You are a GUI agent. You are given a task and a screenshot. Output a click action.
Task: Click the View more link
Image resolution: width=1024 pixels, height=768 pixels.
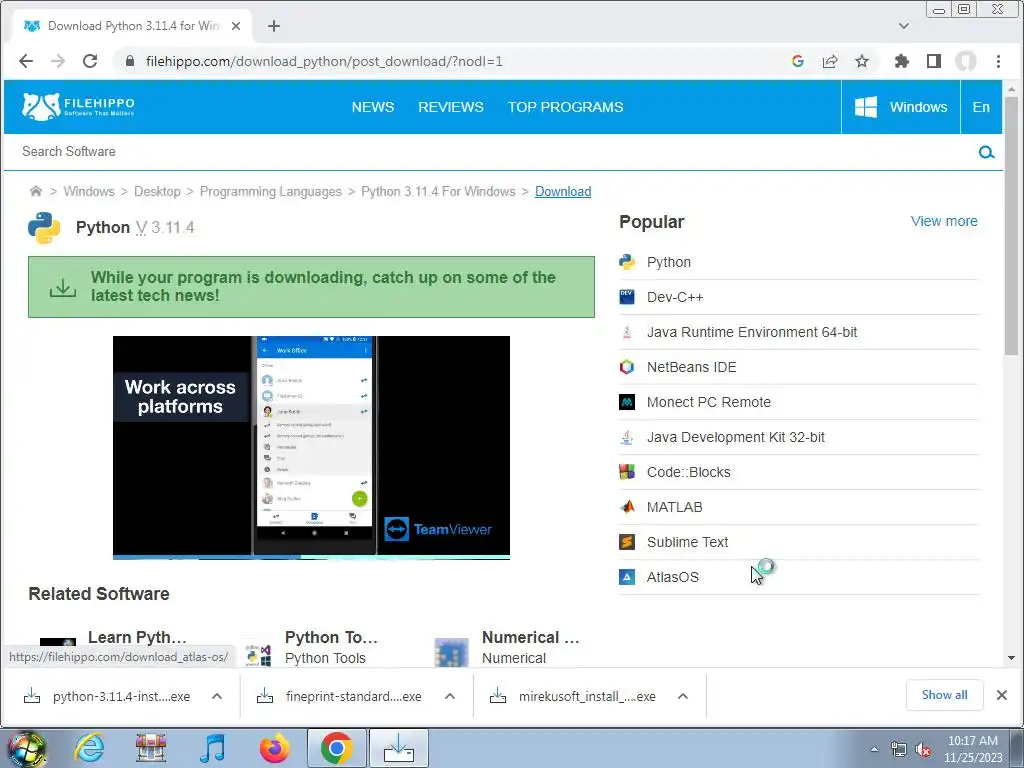pos(944,221)
